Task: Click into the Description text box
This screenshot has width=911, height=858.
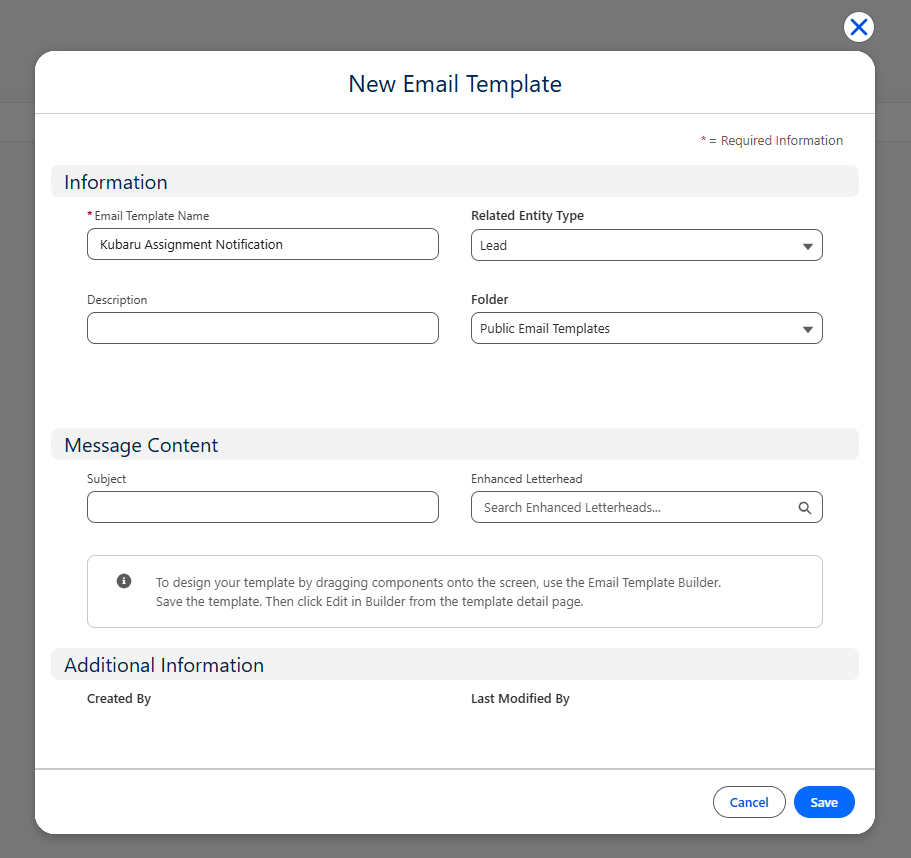Action: tap(262, 328)
